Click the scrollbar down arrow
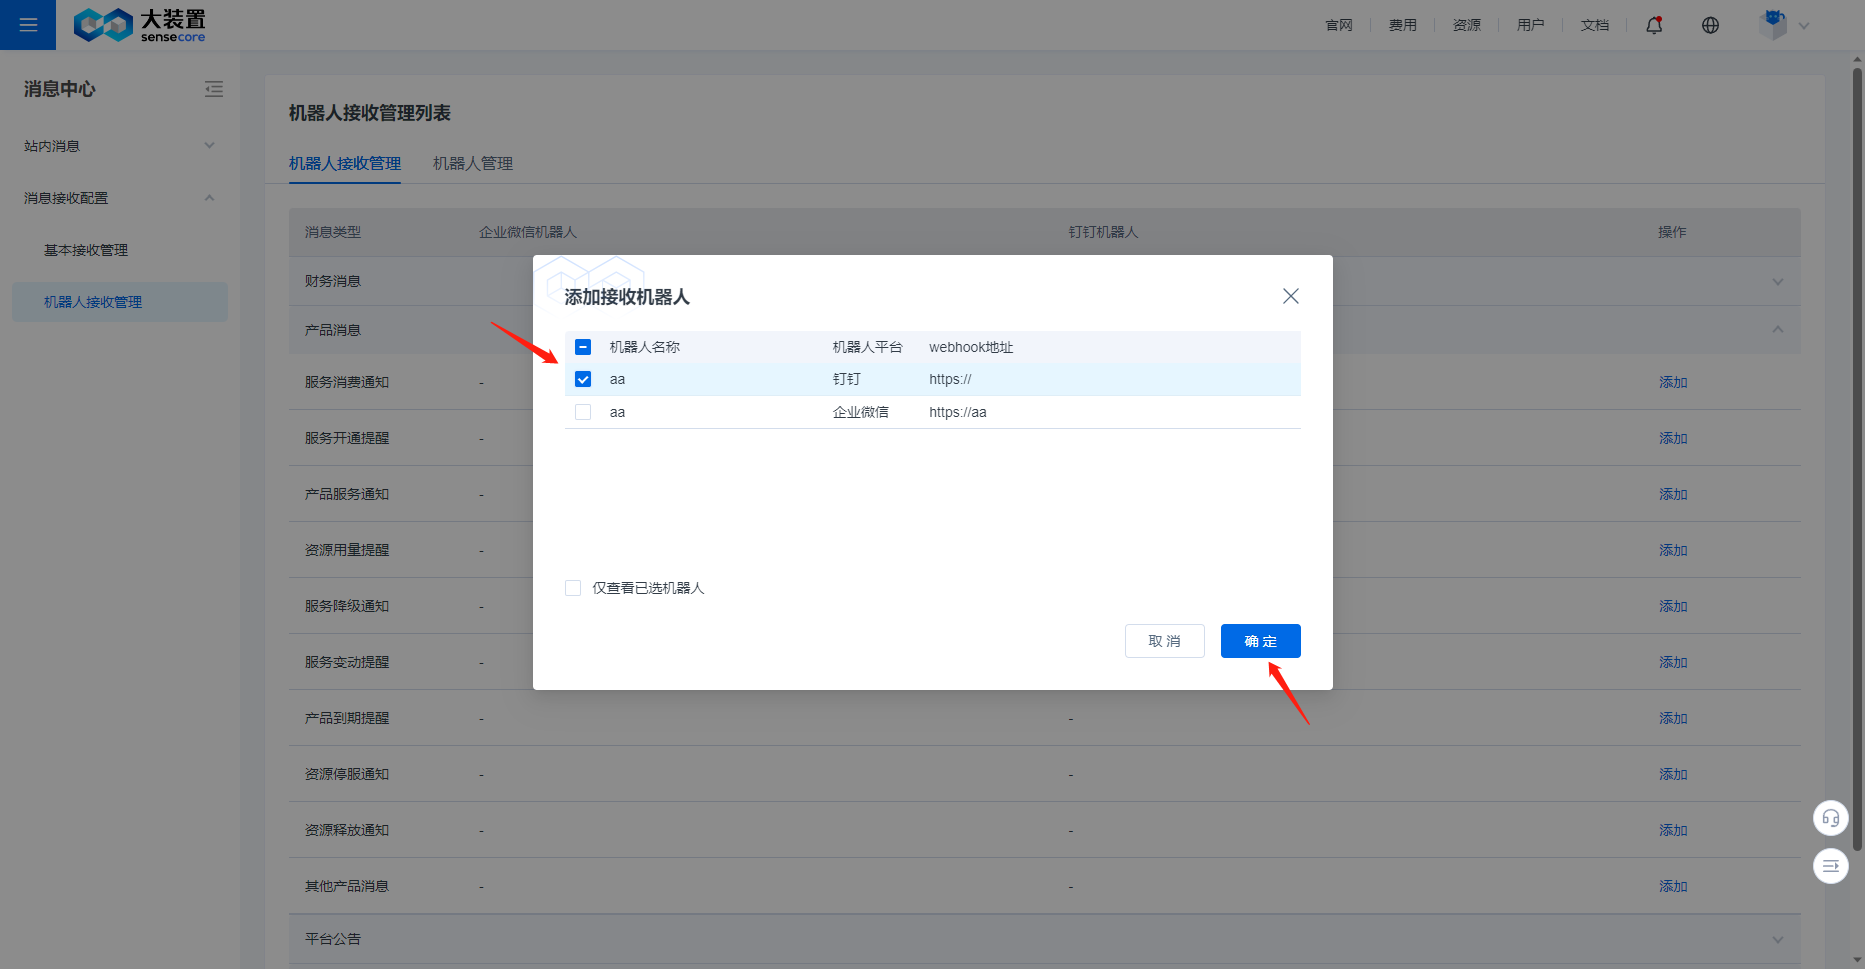The height and width of the screenshot is (969, 1865). coord(1857,961)
